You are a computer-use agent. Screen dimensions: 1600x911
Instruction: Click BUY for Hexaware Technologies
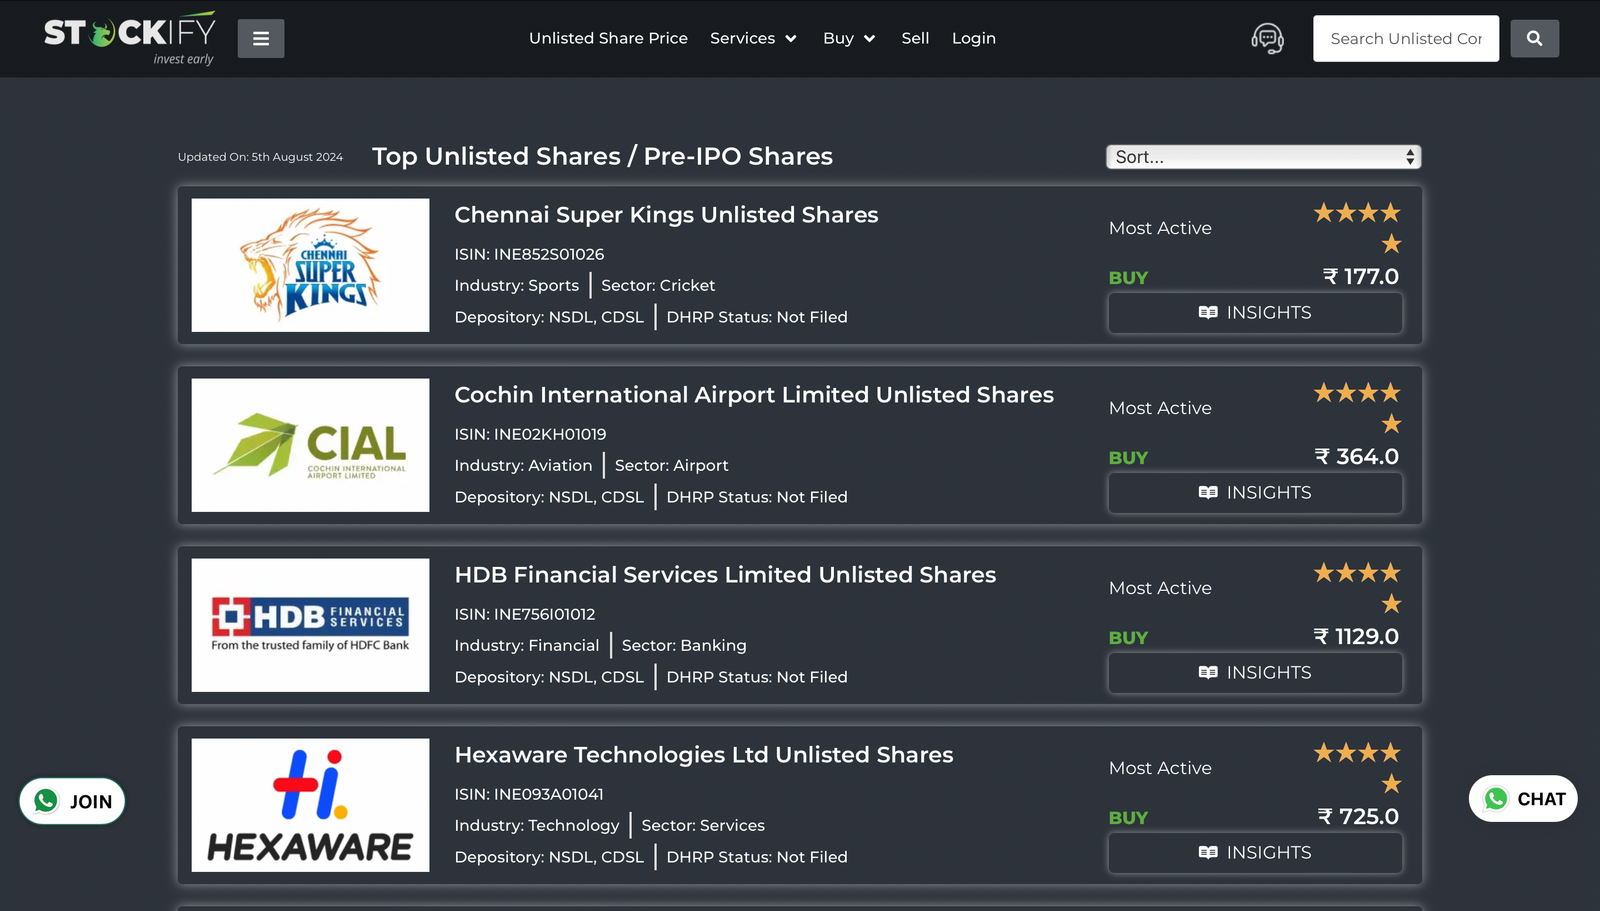[1128, 818]
